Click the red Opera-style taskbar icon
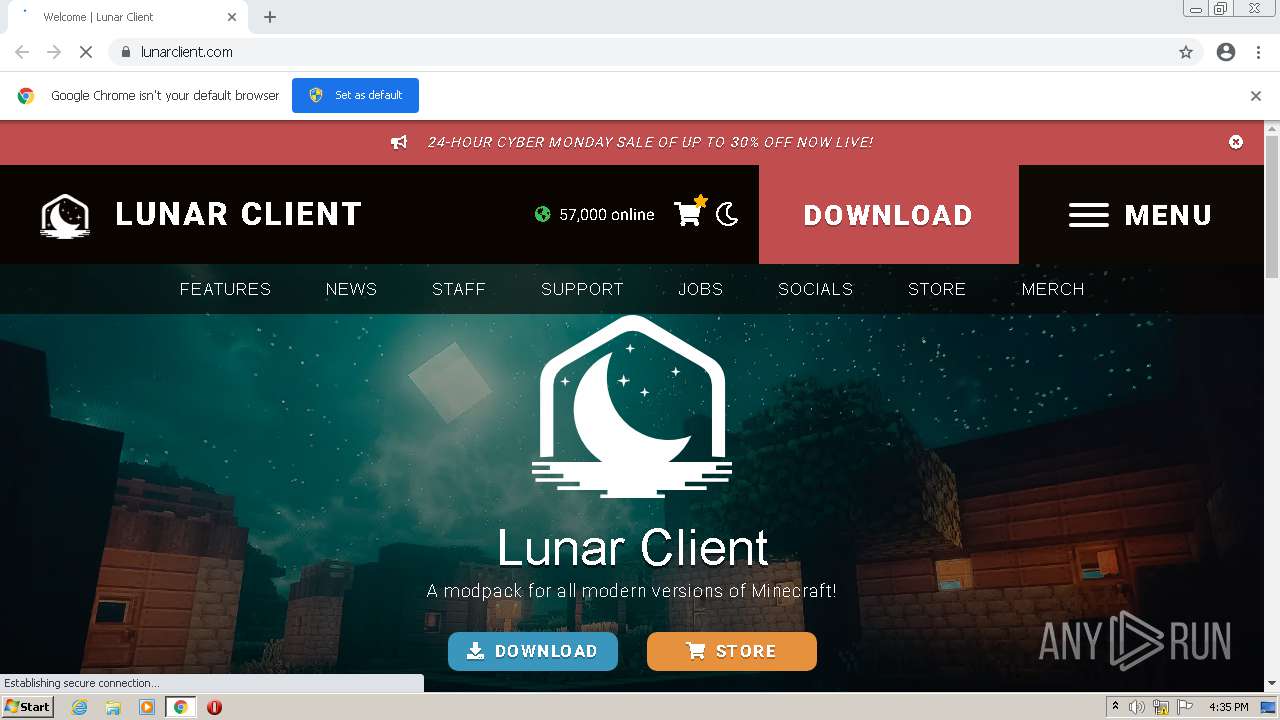Viewport: 1280px width, 720px height. pyautogui.click(x=214, y=707)
